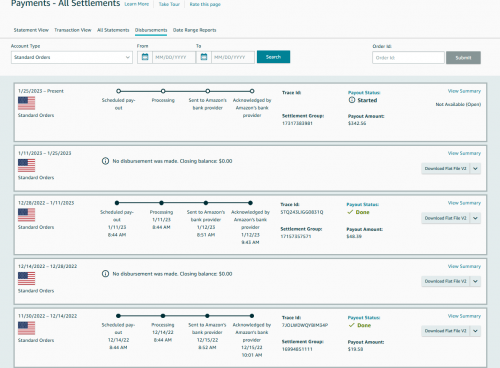This screenshot has height=368, width=500.
Task: Click Processing marker on 1/25/2023 – Present timeline
Action: pyautogui.click(x=163, y=91)
